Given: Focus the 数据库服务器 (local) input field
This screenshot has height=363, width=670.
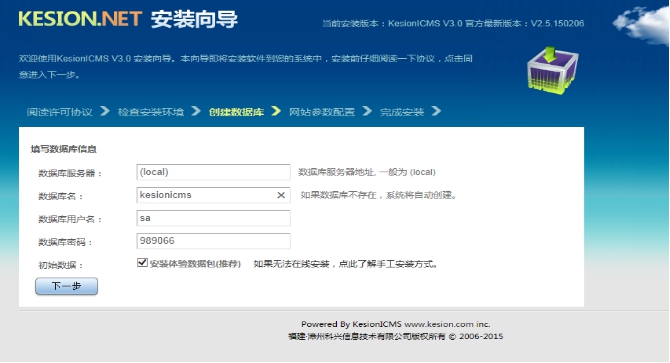Looking at the screenshot, I should coord(213,172).
